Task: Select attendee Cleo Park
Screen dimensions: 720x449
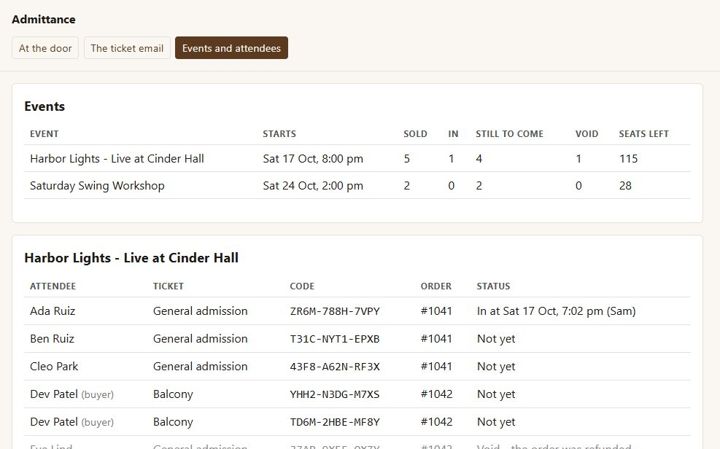Action: coord(54,366)
